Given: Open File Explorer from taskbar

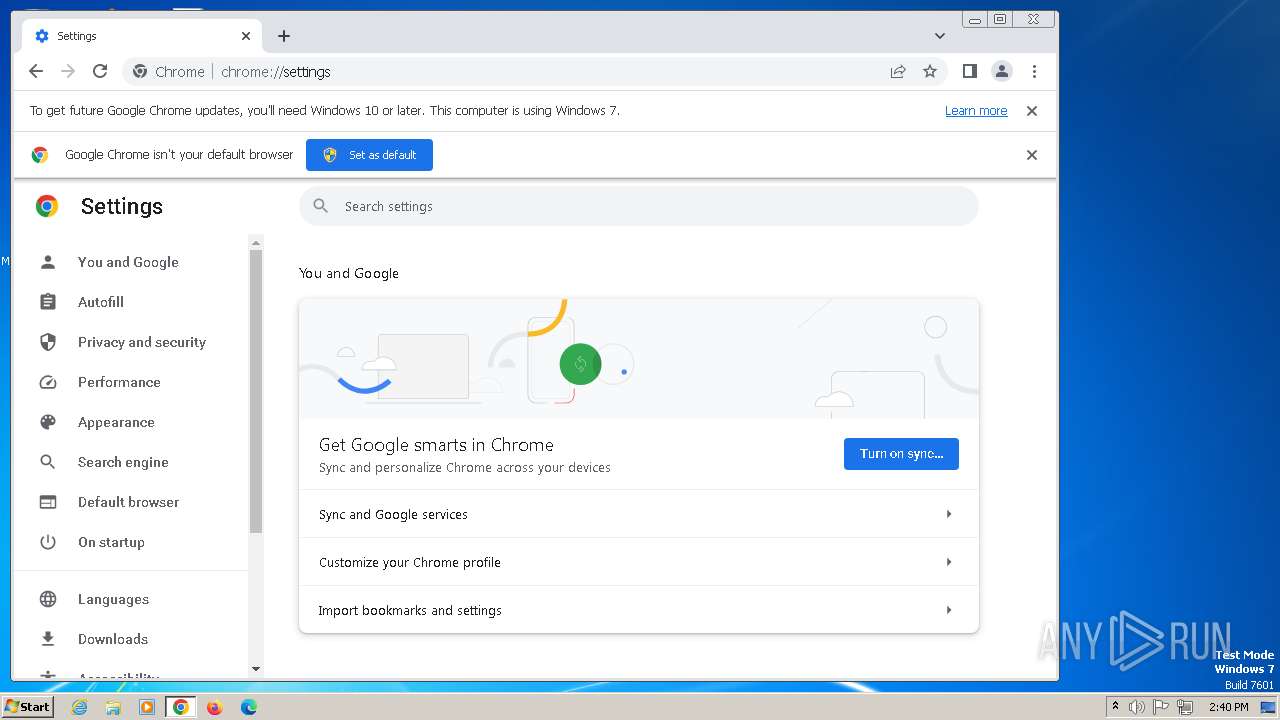Looking at the screenshot, I should (113, 707).
